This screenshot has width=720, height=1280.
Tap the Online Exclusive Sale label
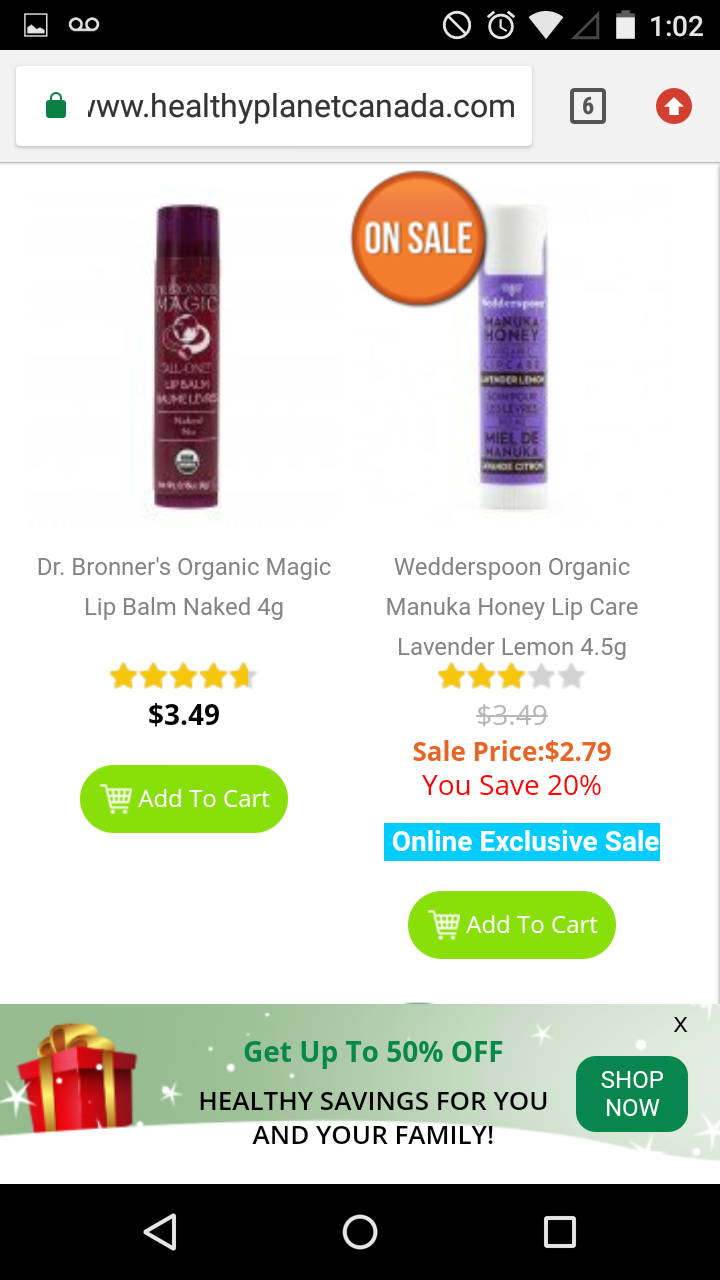522,842
